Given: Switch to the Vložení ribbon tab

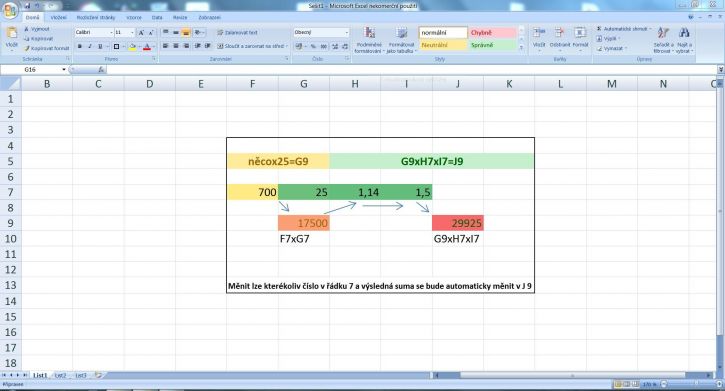Looking at the screenshot, I should (x=59, y=18).
